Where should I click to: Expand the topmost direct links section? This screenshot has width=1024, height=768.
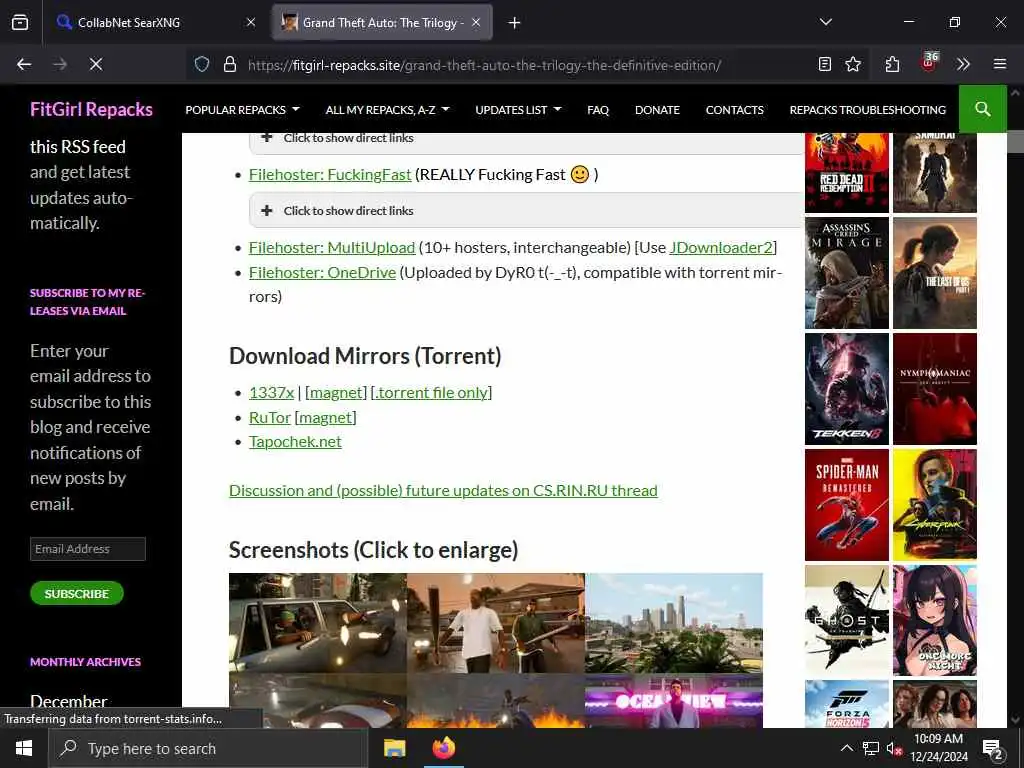click(526, 140)
